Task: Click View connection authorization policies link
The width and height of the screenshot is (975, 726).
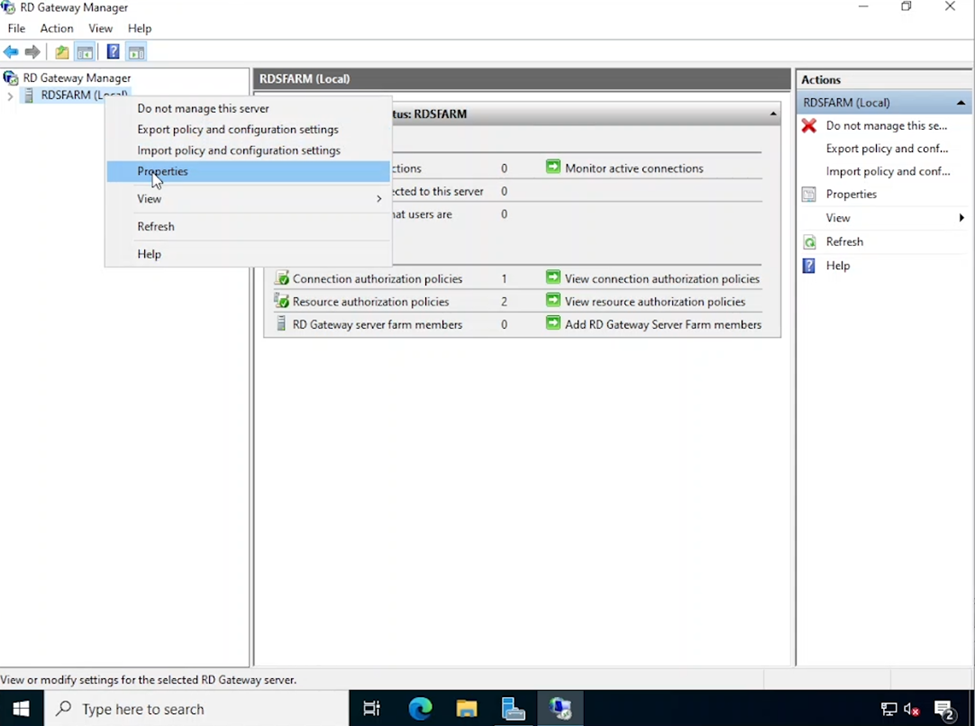Action: [x=662, y=279]
